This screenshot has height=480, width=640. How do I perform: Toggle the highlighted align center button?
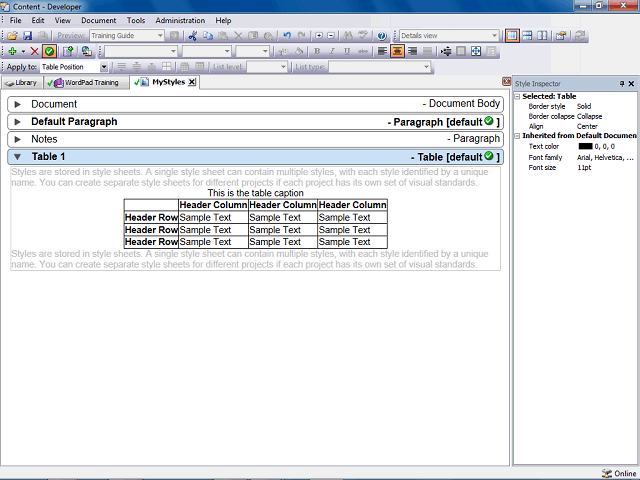(397, 51)
